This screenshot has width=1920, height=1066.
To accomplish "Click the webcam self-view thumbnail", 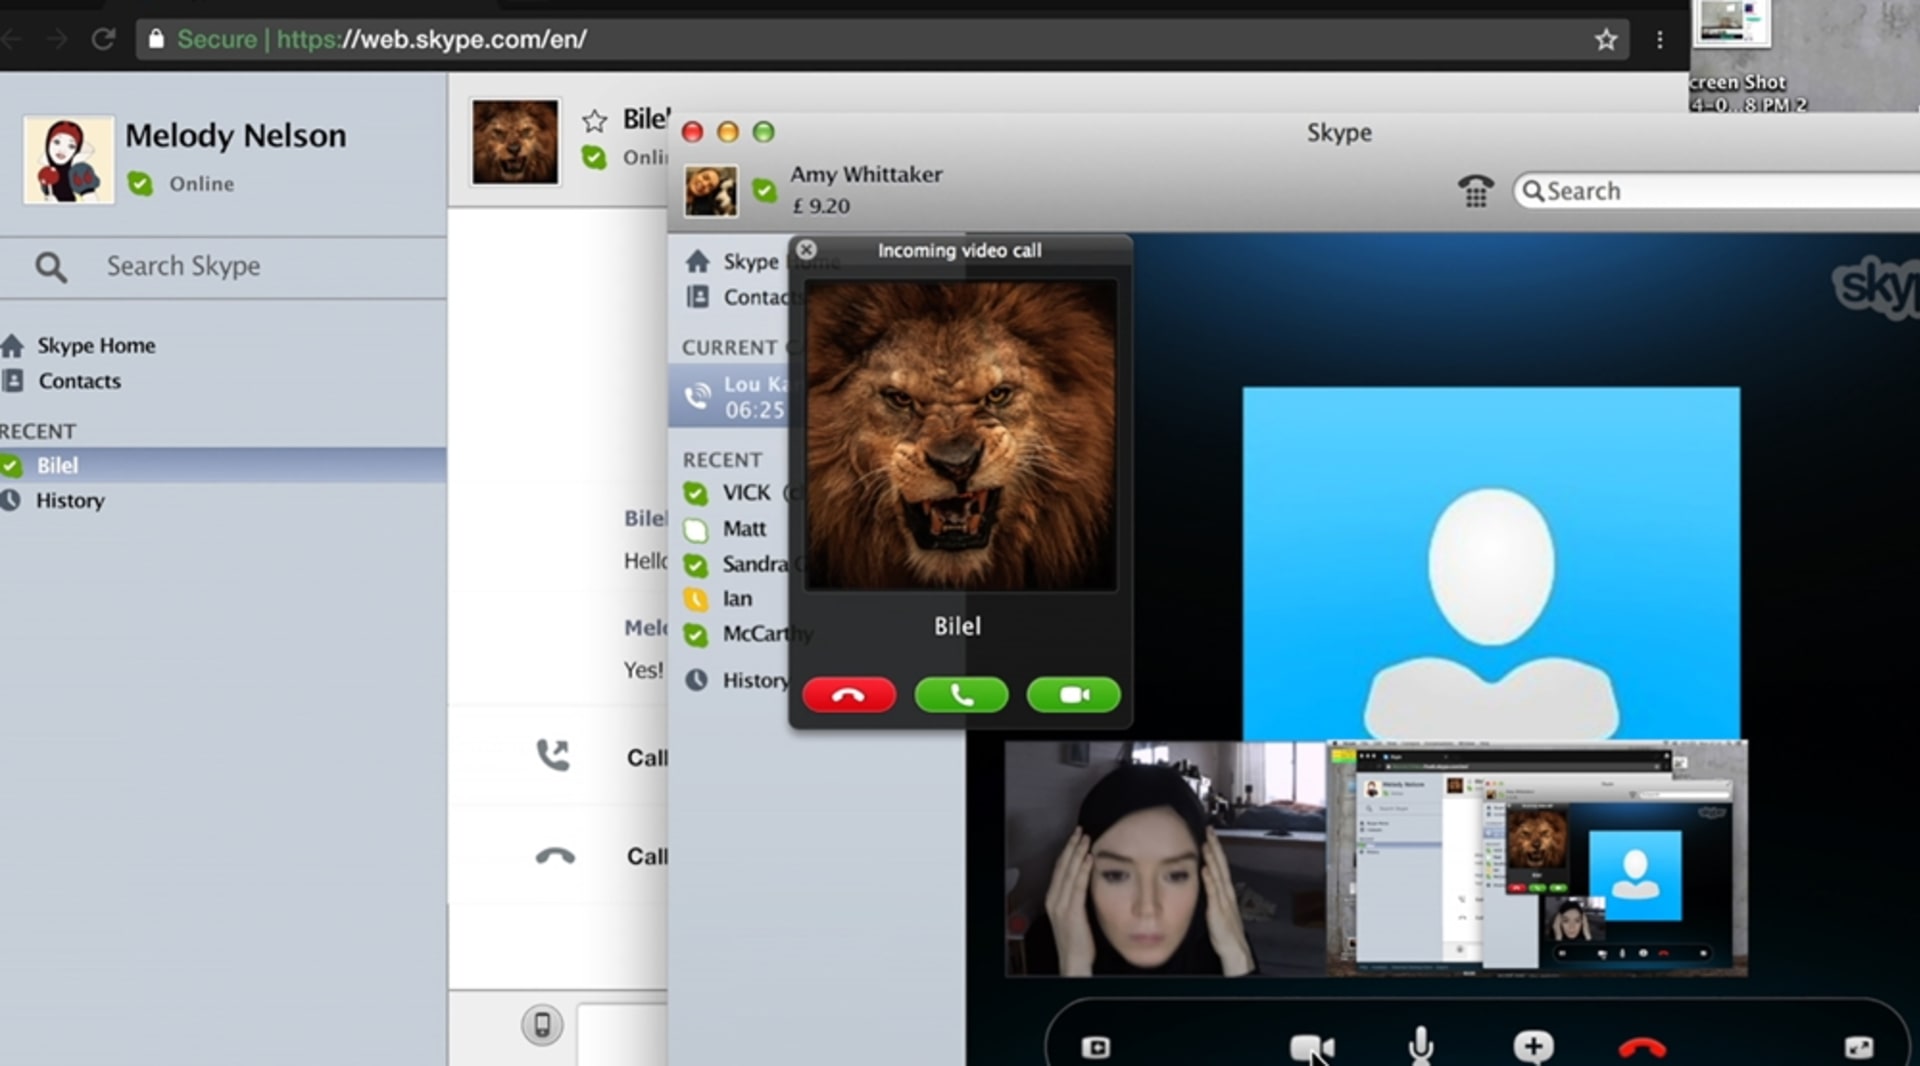I will tap(1165, 859).
